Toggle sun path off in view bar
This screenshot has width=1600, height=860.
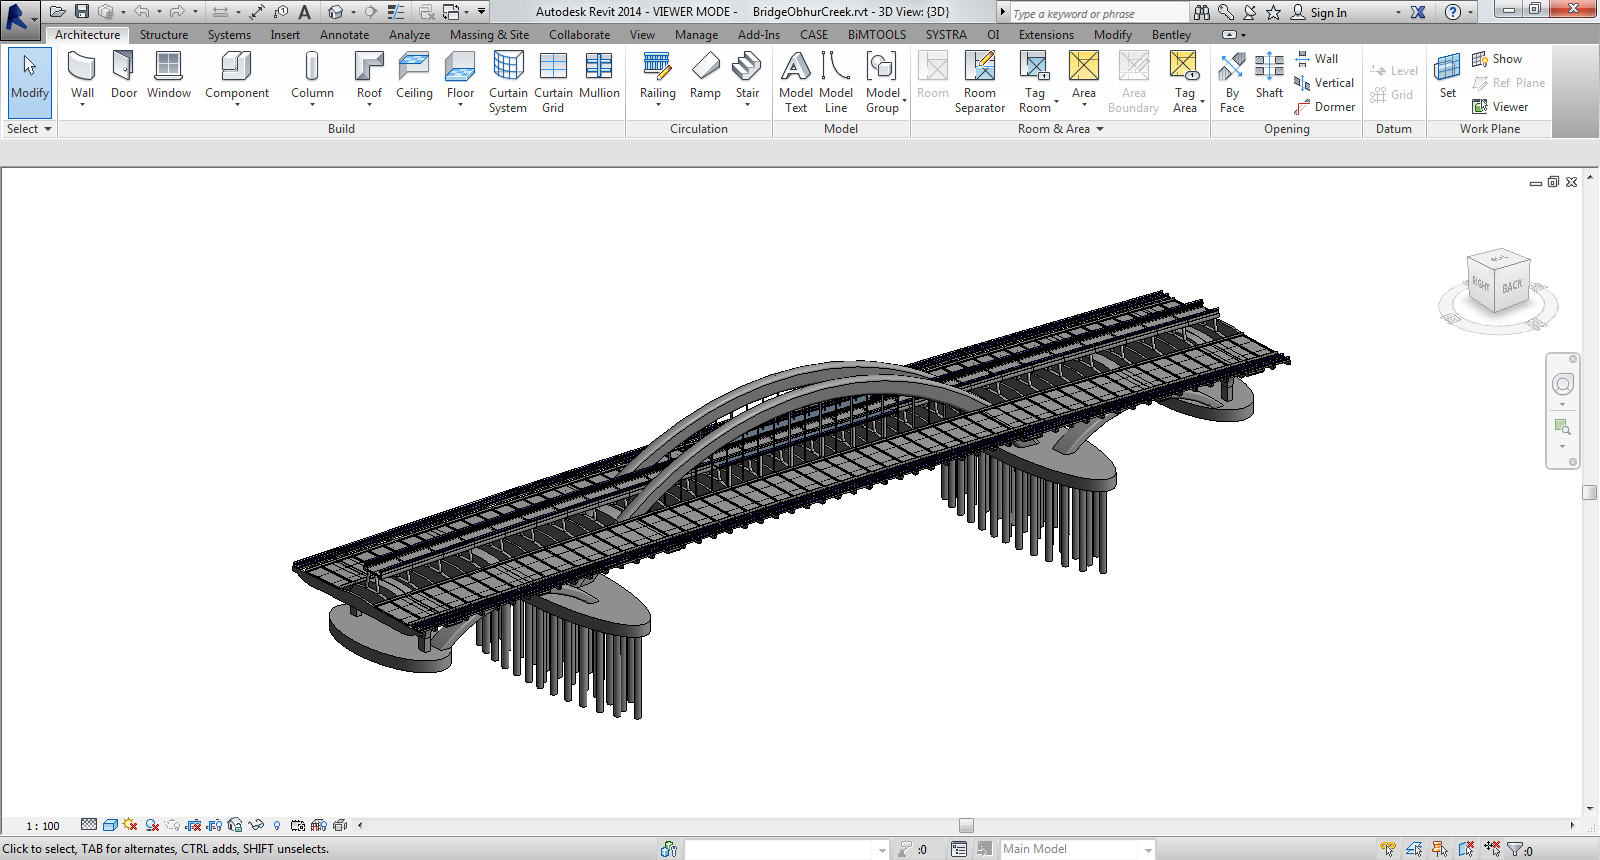(130, 825)
